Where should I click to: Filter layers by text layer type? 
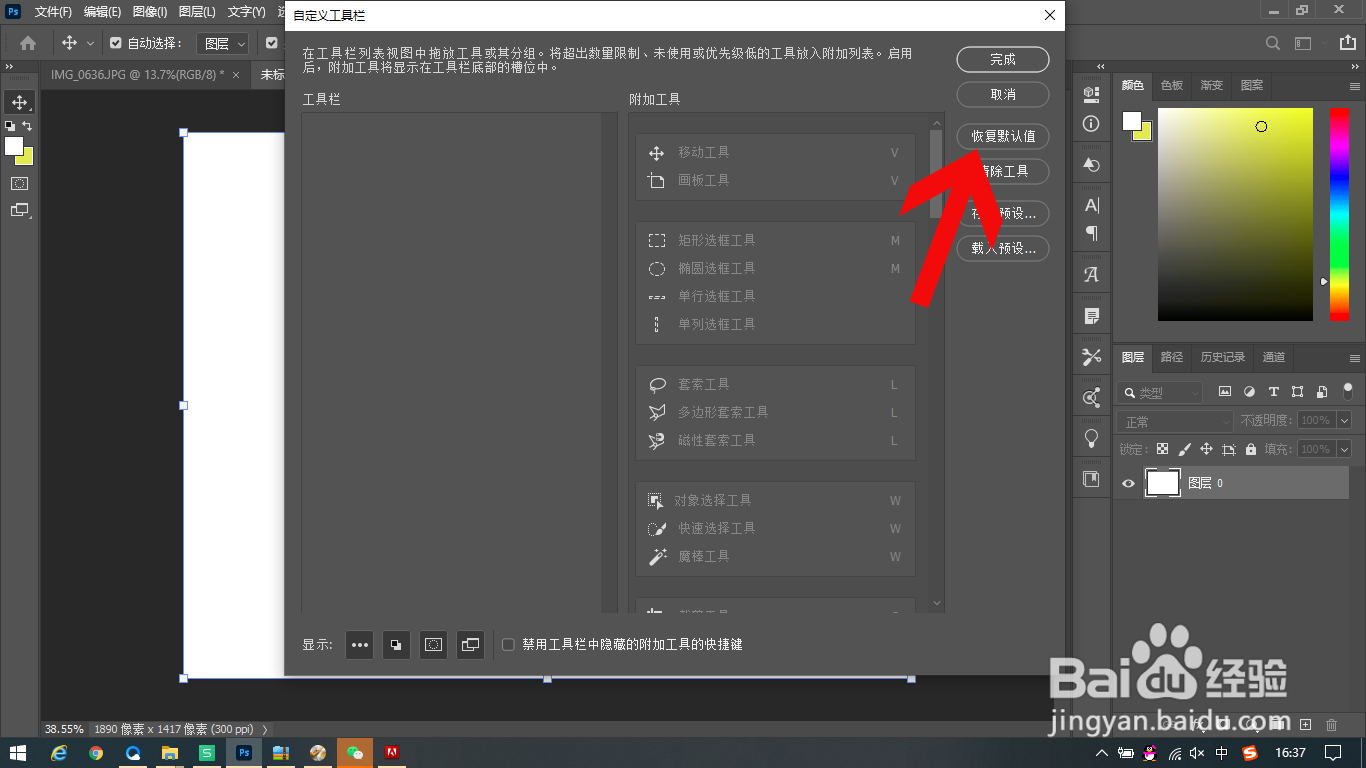(x=1273, y=392)
